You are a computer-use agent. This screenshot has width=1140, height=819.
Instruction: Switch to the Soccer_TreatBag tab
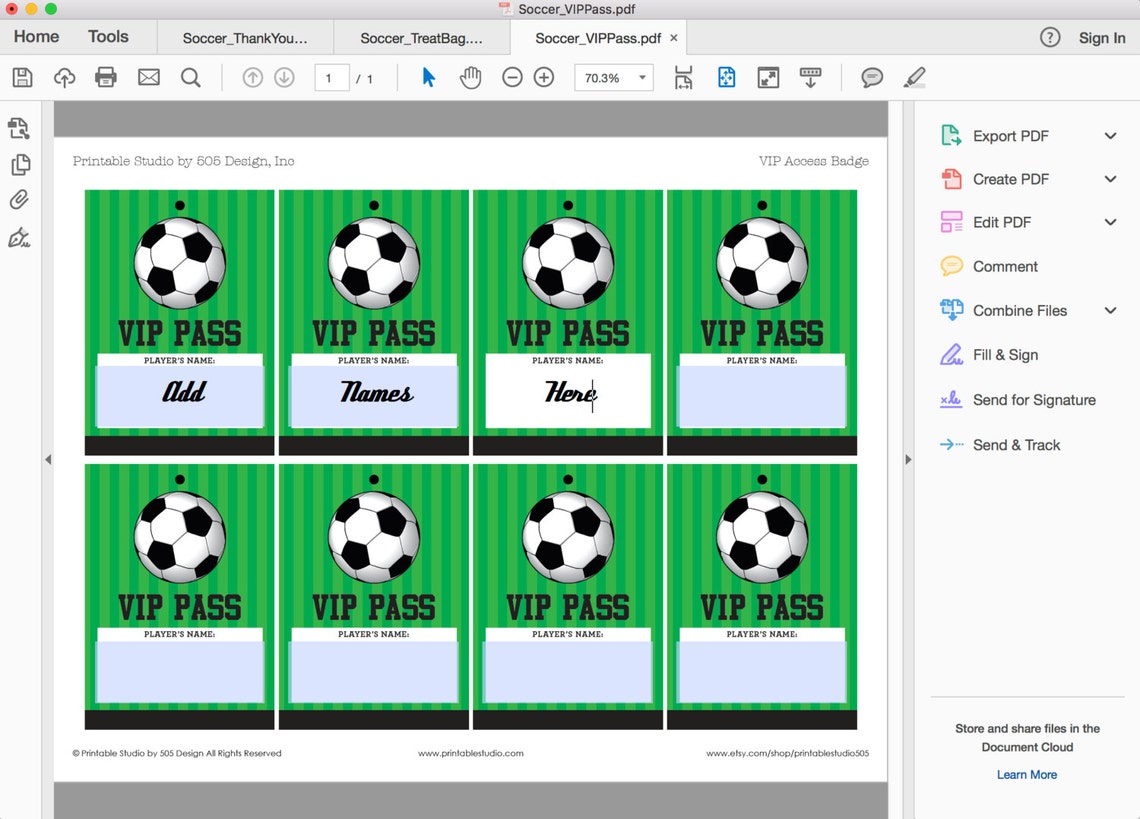(421, 38)
